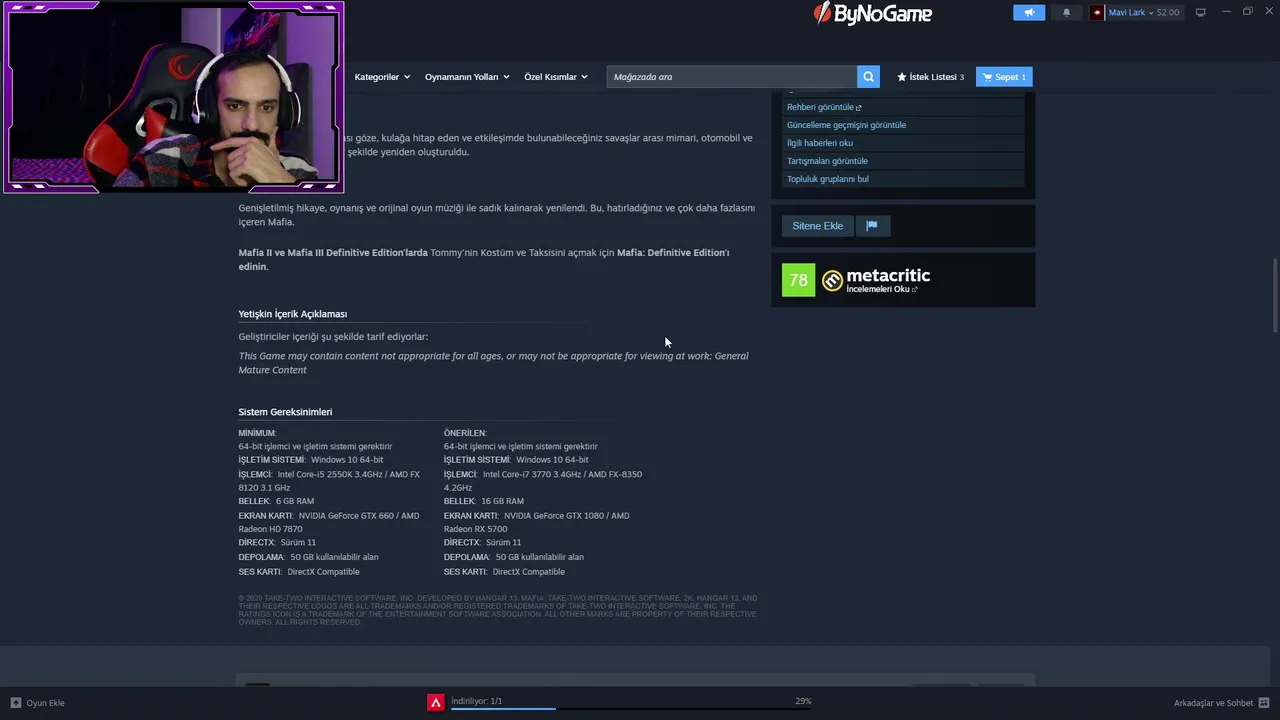Click the green Metacritic score 78 badge
Viewport: 1280px width, 720px height.
tap(798, 280)
